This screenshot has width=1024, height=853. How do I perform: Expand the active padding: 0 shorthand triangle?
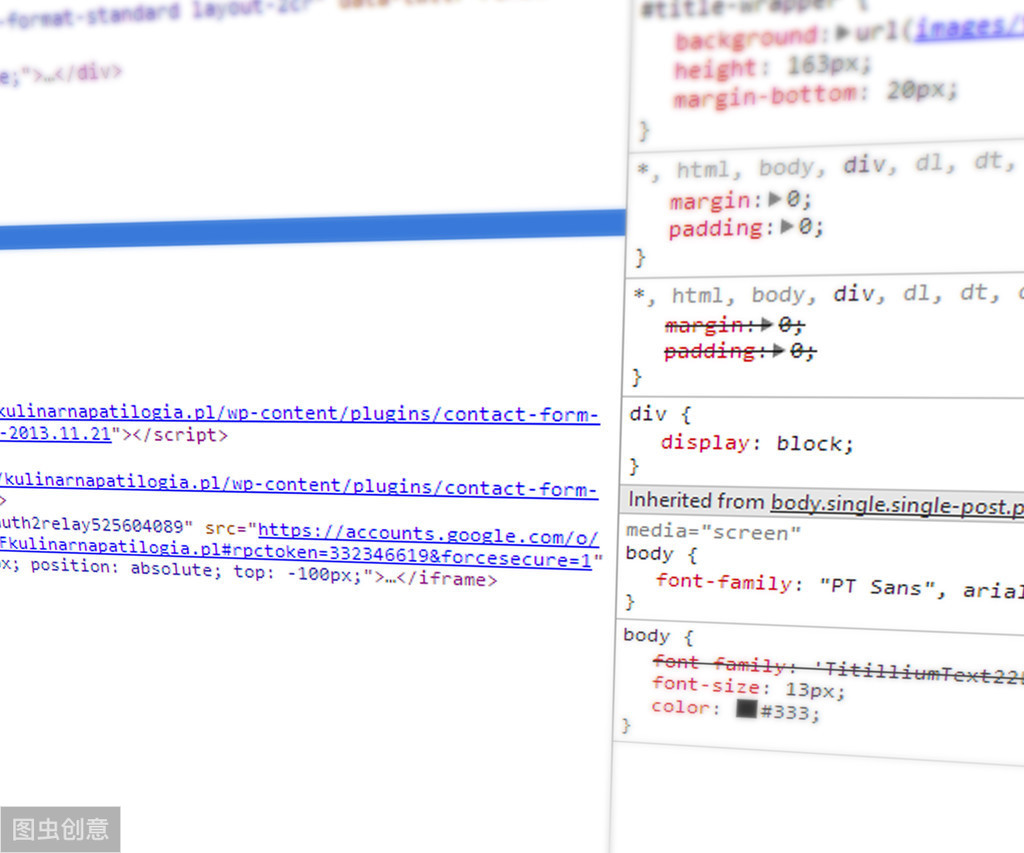point(787,227)
